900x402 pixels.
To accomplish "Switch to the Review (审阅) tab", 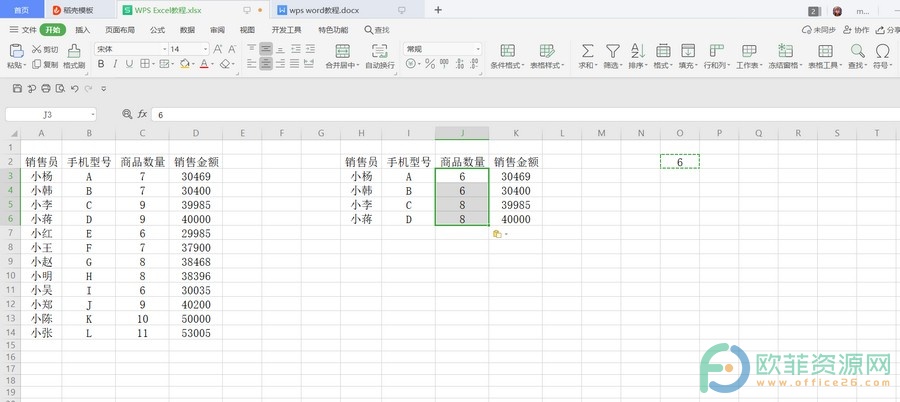I will click(x=217, y=30).
